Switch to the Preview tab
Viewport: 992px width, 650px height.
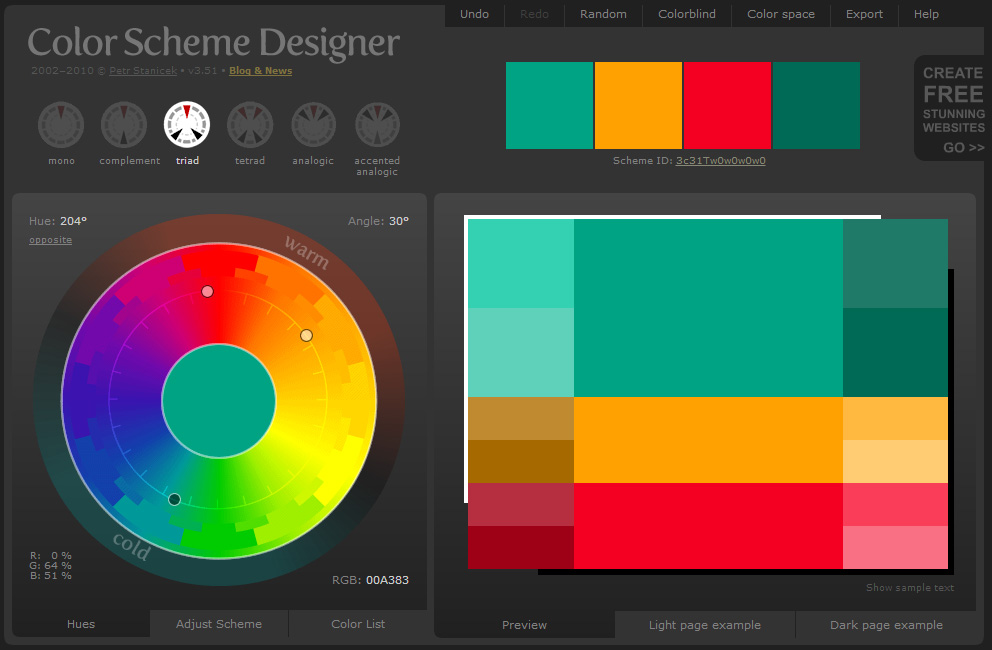coord(524,625)
